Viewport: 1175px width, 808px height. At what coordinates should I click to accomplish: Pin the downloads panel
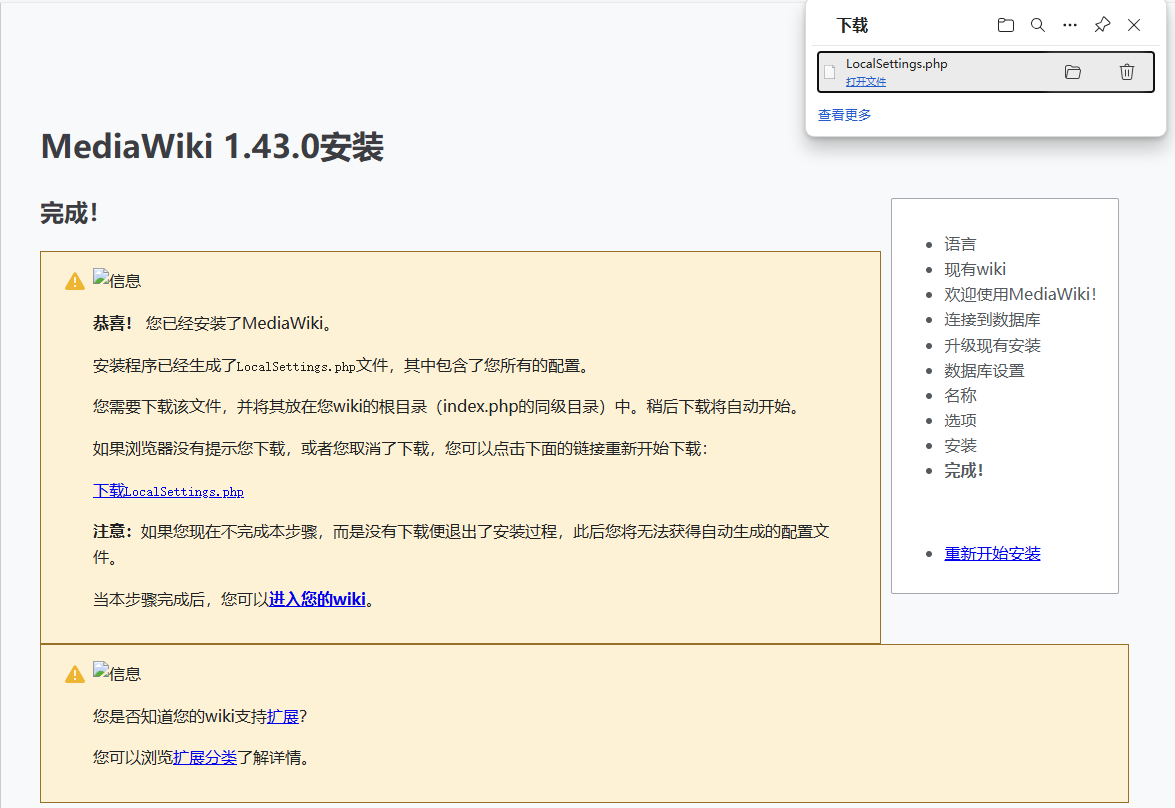(1102, 25)
